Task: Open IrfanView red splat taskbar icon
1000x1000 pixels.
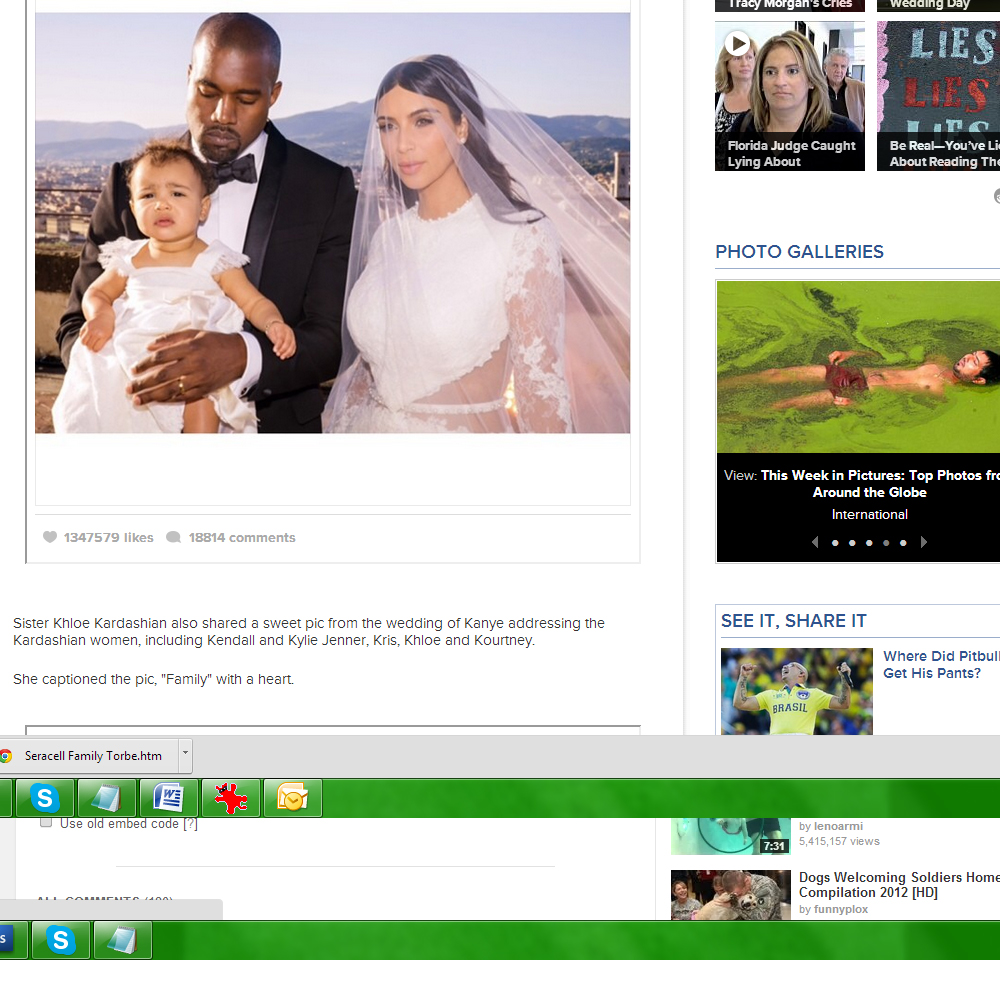Action: click(230, 798)
